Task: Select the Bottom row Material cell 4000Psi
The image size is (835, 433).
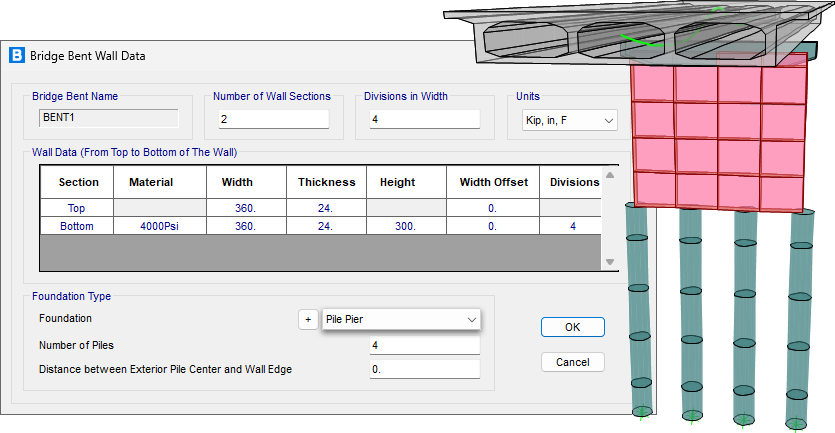Action: point(151,227)
